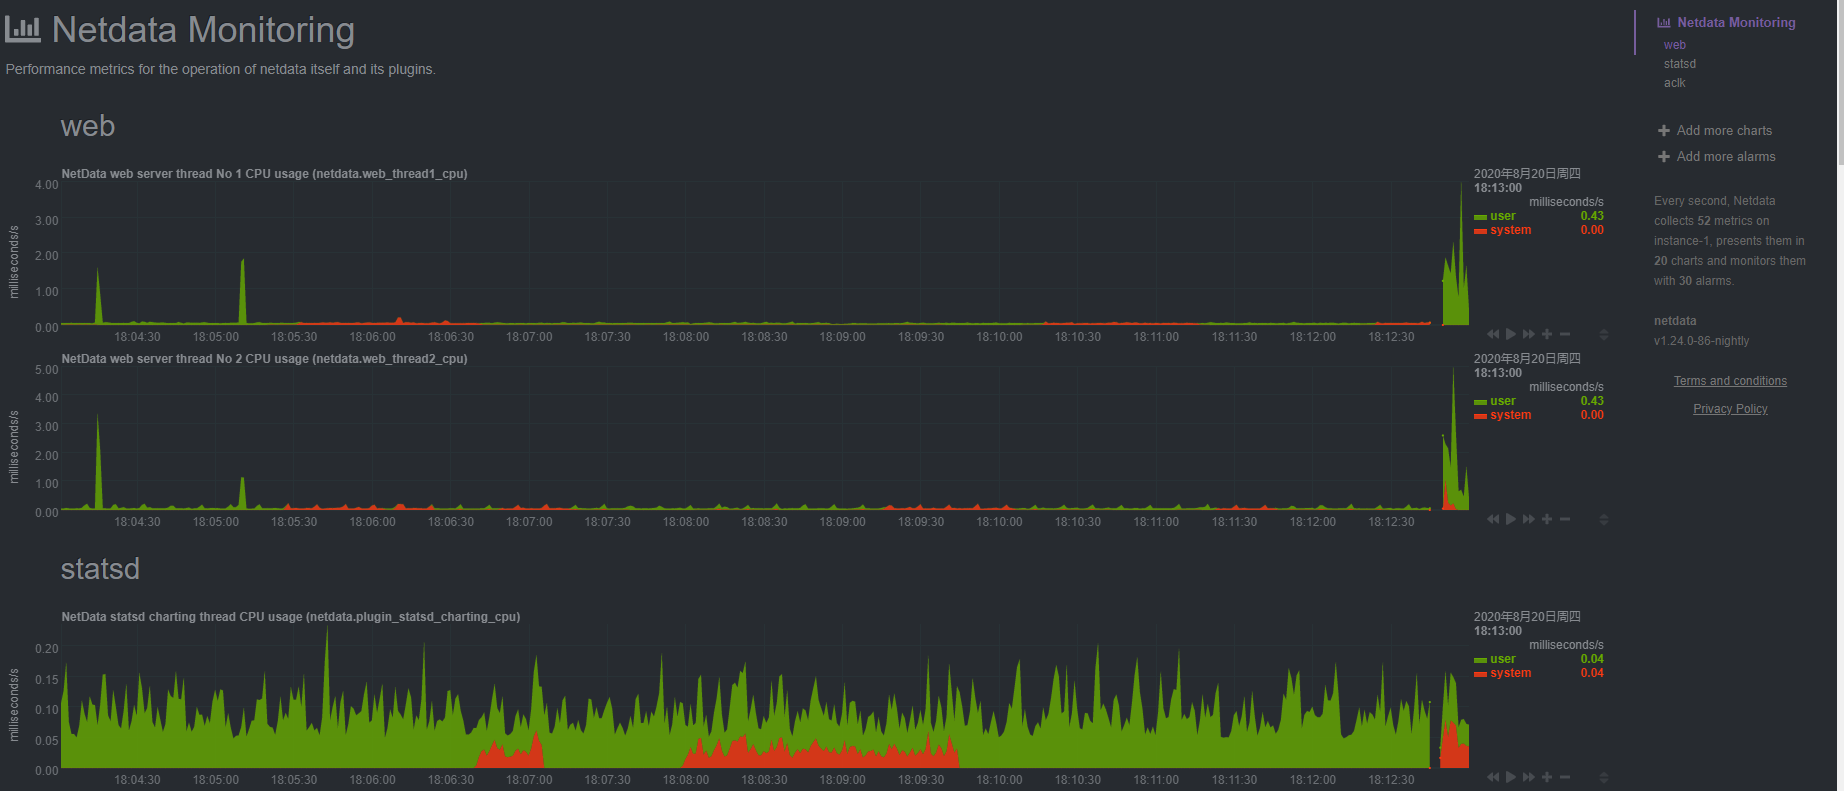Image resolution: width=1844 pixels, height=791 pixels.
Task: Jump to statsd section in sidebar
Action: coord(1679,64)
